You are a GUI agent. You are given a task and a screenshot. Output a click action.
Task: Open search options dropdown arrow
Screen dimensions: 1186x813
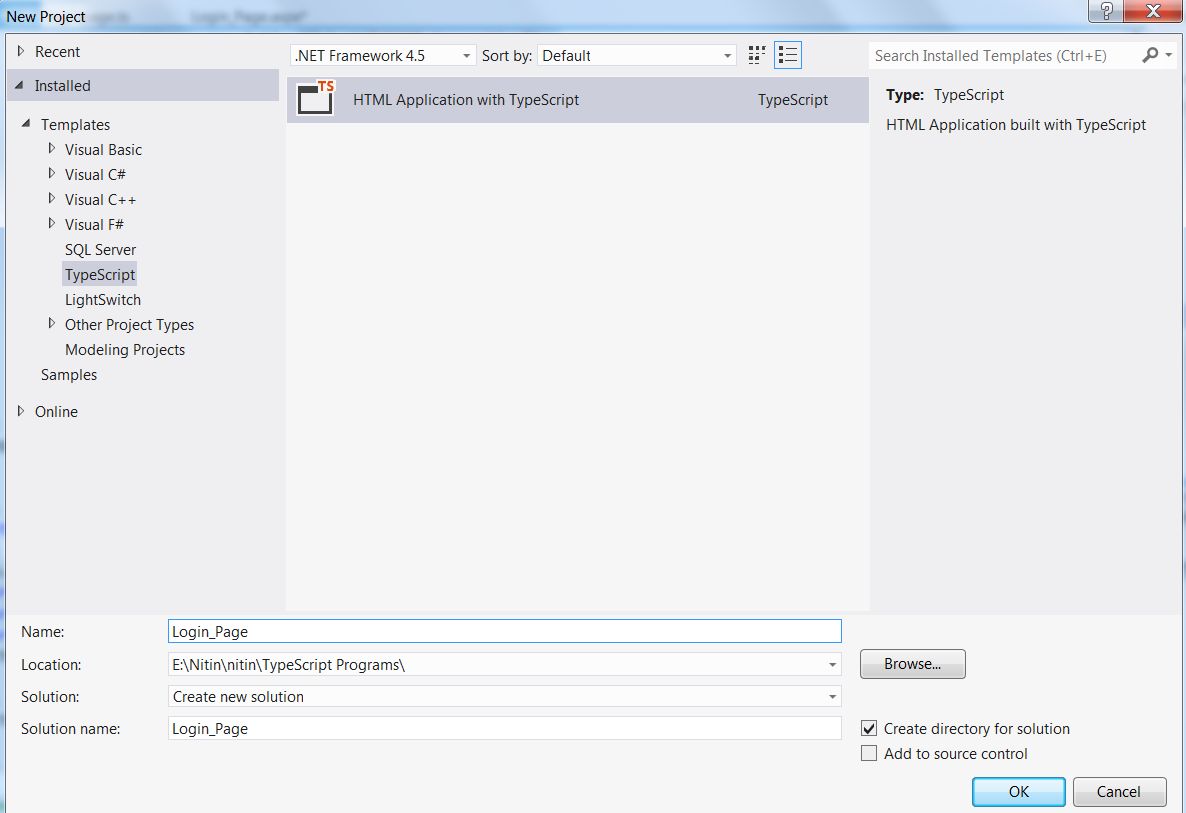point(1169,55)
